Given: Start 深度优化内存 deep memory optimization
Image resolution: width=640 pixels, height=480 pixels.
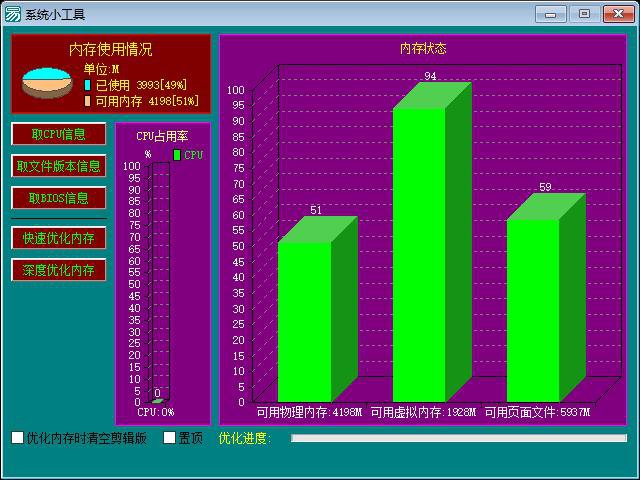Looking at the screenshot, I should (59, 270).
